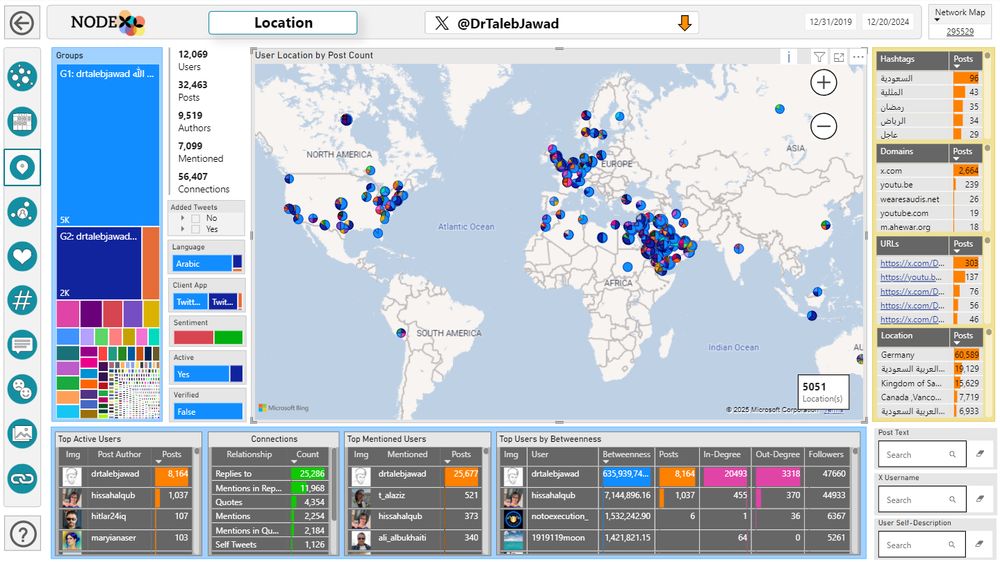The height and width of the screenshot is (562, 1000).
Task: Sort the Location table by Posts
Action: tap(963, 337)
